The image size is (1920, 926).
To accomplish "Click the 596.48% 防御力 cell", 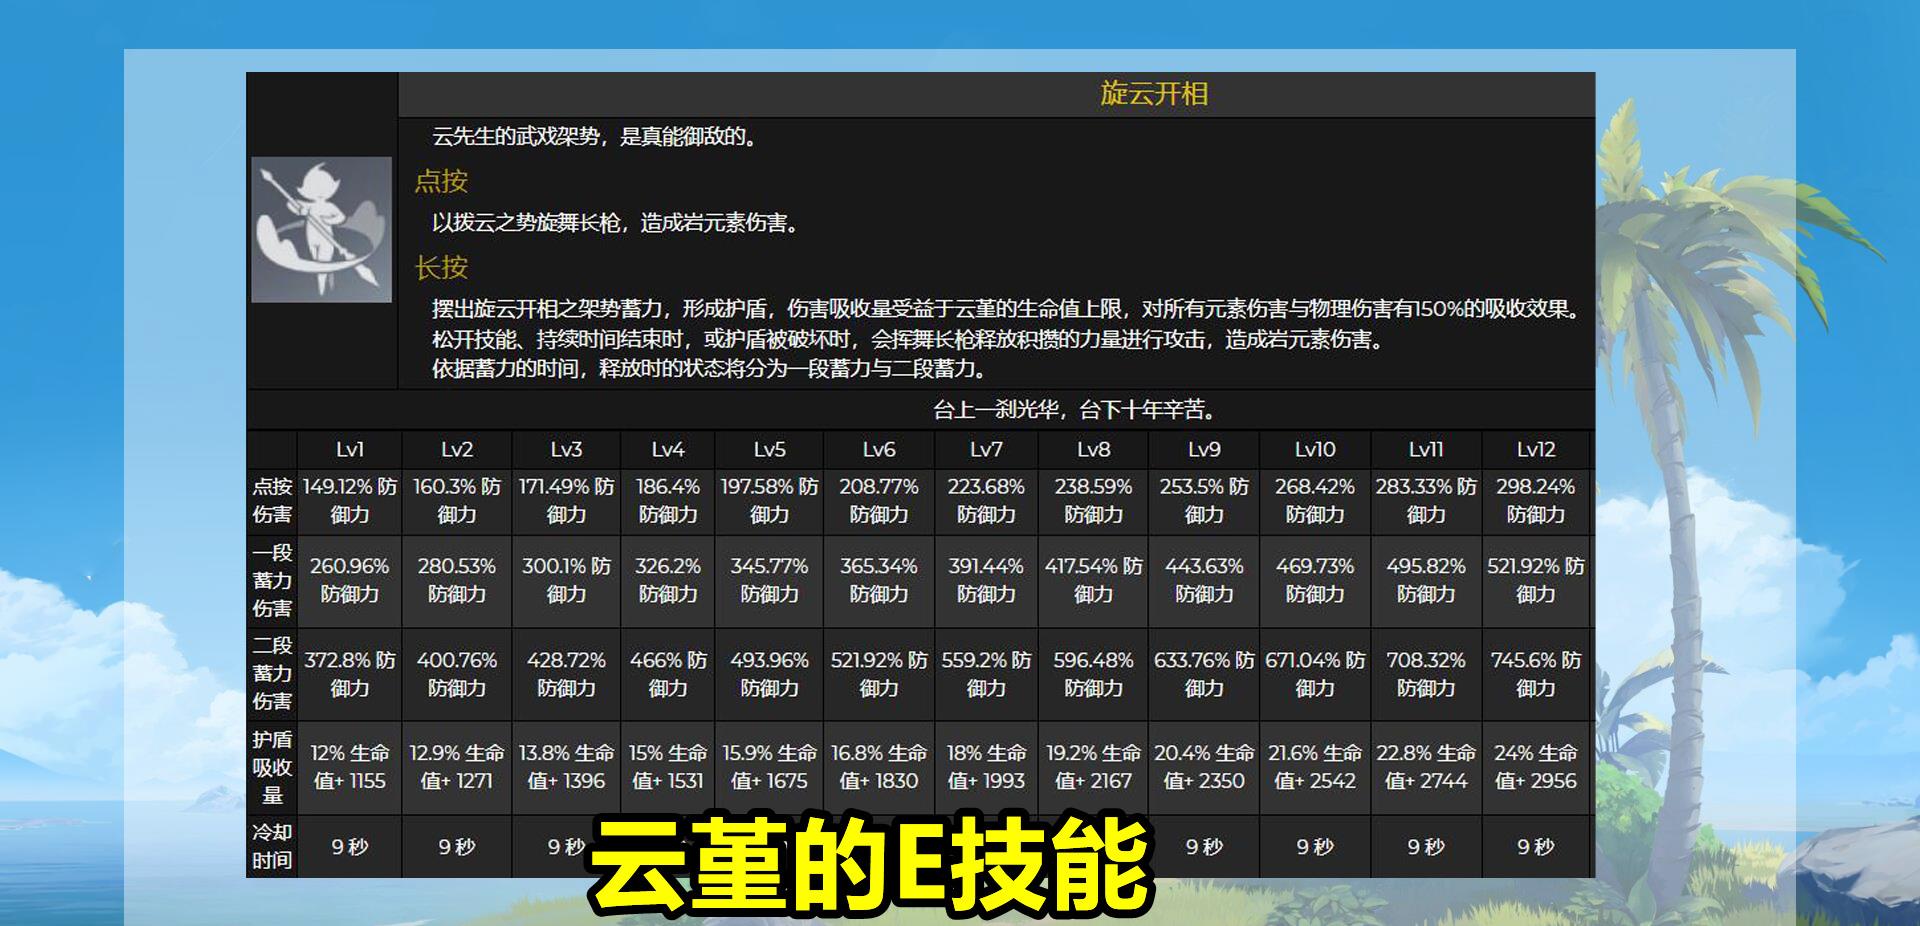I will tap(1093, 674).
